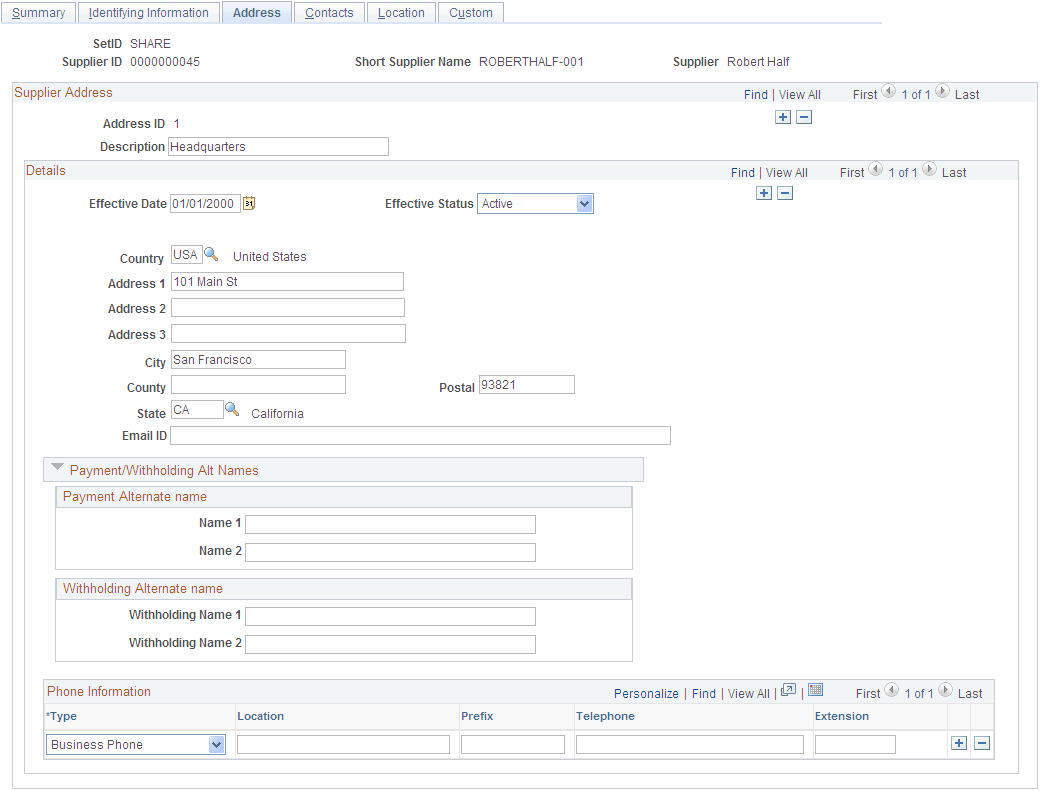Click inside the Email ID field
Screen dimensions: 1041x791
pyautogui.click(x=420, y=435)
